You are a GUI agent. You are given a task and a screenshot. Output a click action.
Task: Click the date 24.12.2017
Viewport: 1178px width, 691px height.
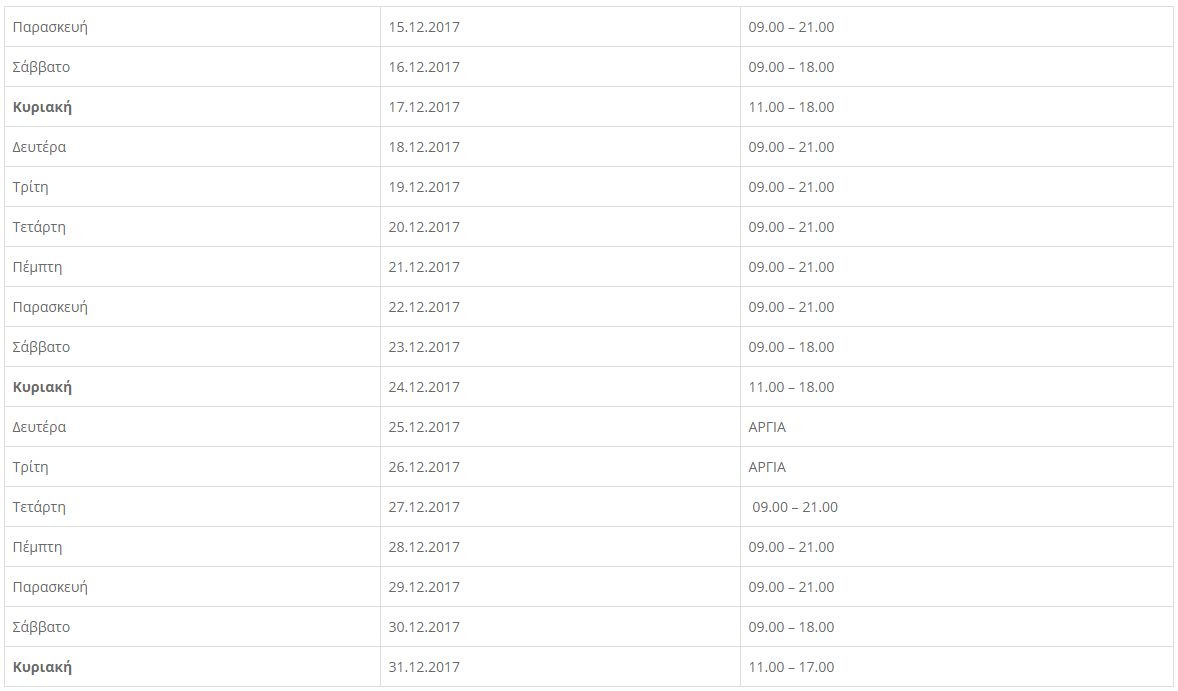tap(424, 387)
